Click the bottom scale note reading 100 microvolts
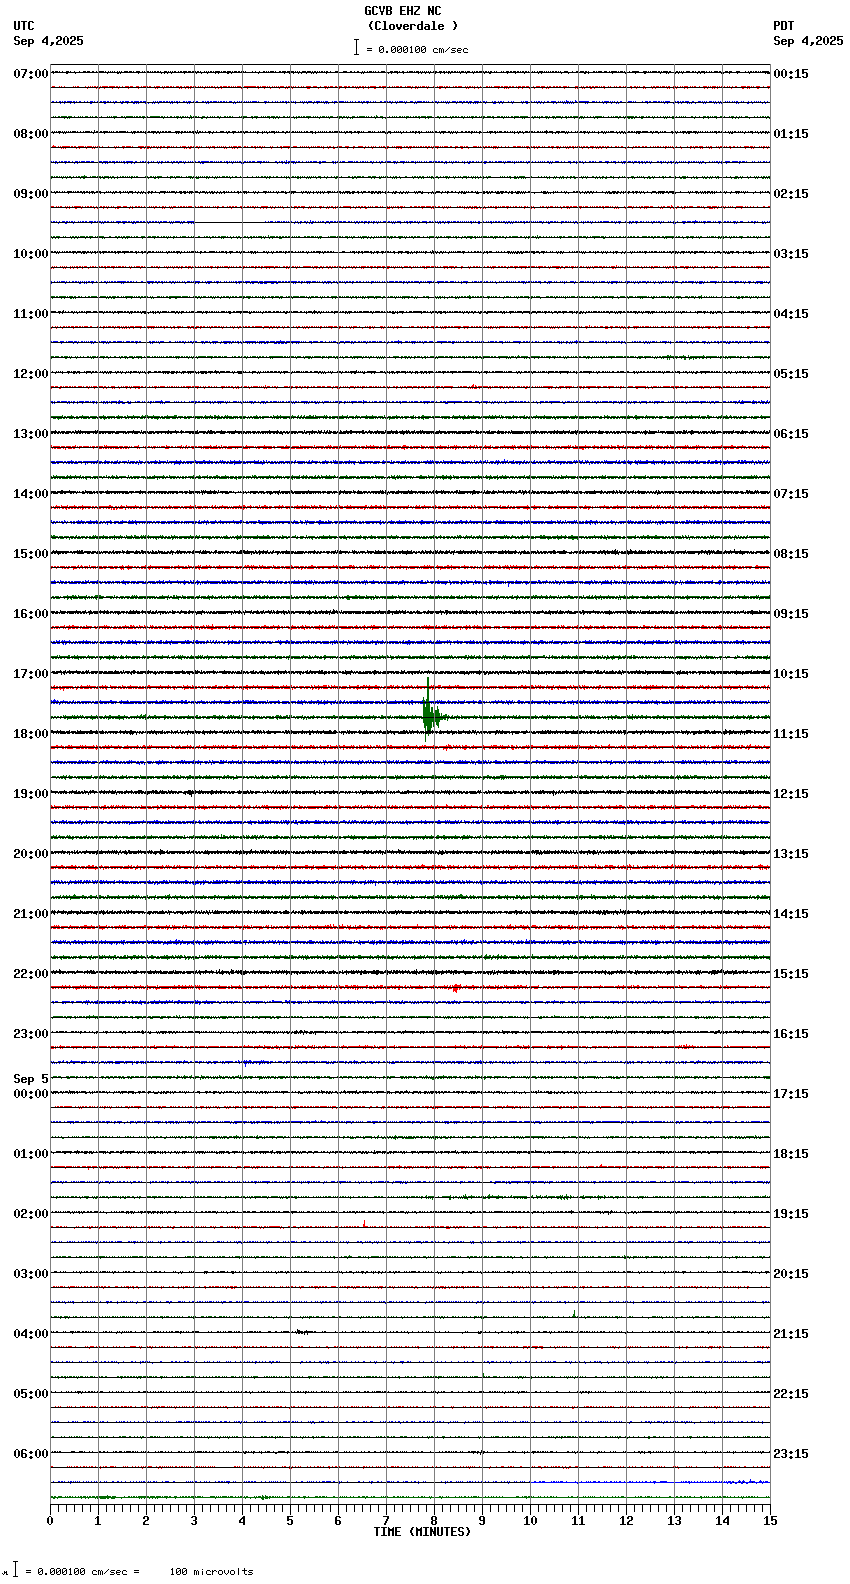850x1584 pixels. (211, 1572)
